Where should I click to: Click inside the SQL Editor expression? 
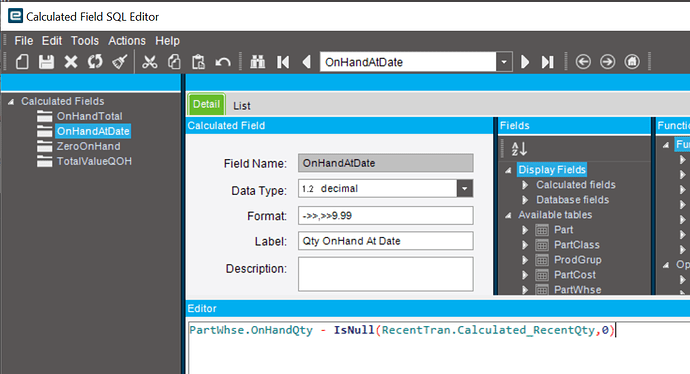(402, 330)
